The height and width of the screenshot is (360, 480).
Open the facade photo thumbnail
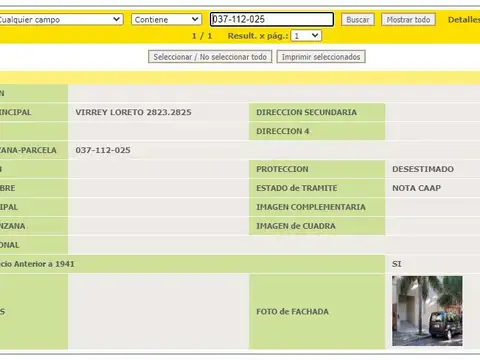[x=427, y=311]
